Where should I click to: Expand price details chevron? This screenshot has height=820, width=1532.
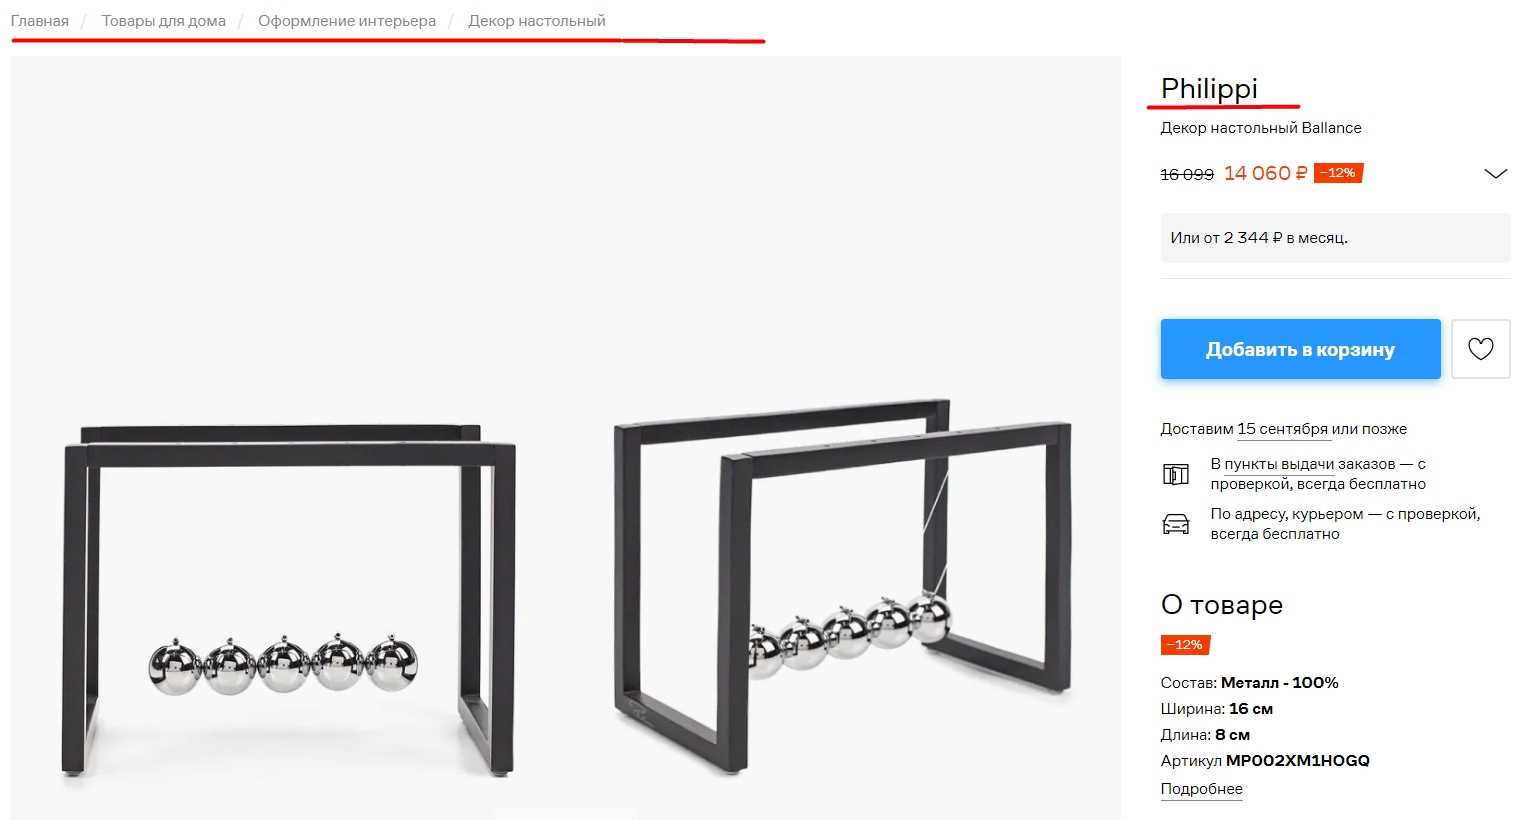click(1495, 174)
